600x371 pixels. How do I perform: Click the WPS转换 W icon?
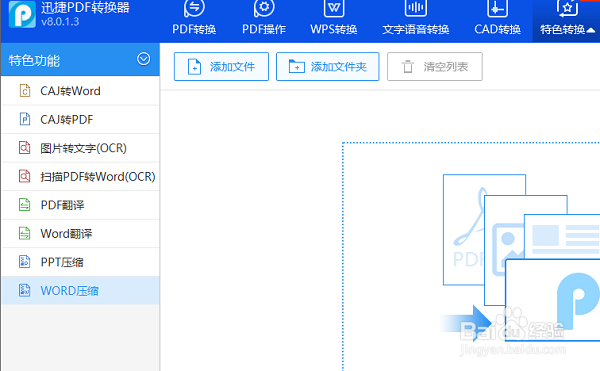tap(334, 8)
